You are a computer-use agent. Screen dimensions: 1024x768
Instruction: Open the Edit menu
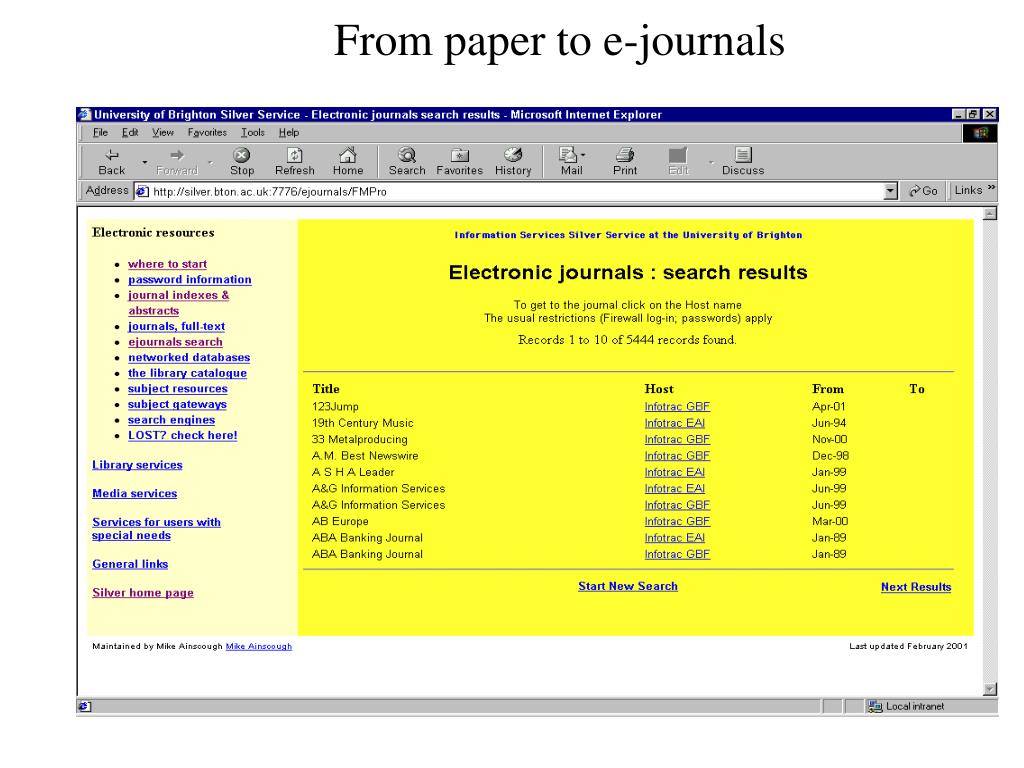(x=130, y=133)
